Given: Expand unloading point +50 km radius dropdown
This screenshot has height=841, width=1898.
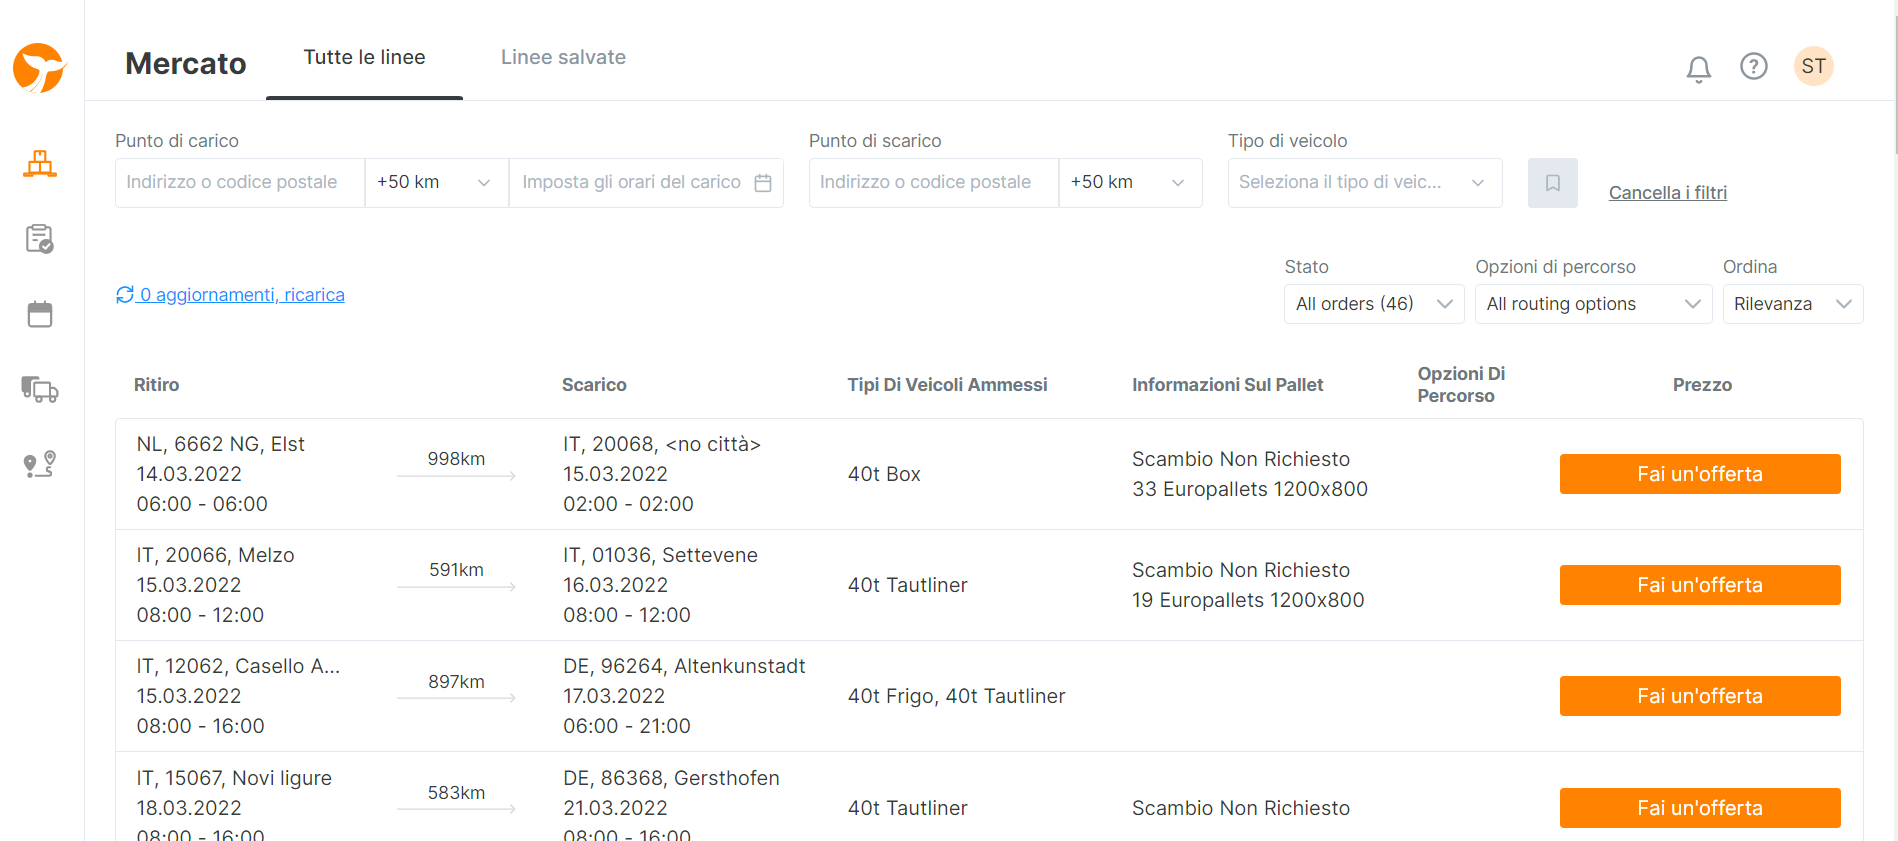Looking at the screenshot, I should tap(1130, 183).
